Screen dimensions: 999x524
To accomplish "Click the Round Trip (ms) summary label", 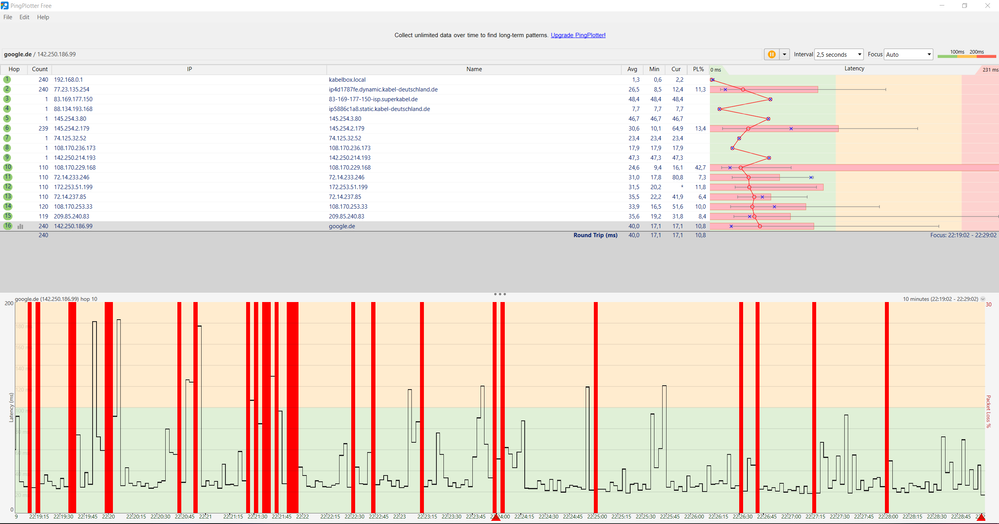I will click(595, 235).
